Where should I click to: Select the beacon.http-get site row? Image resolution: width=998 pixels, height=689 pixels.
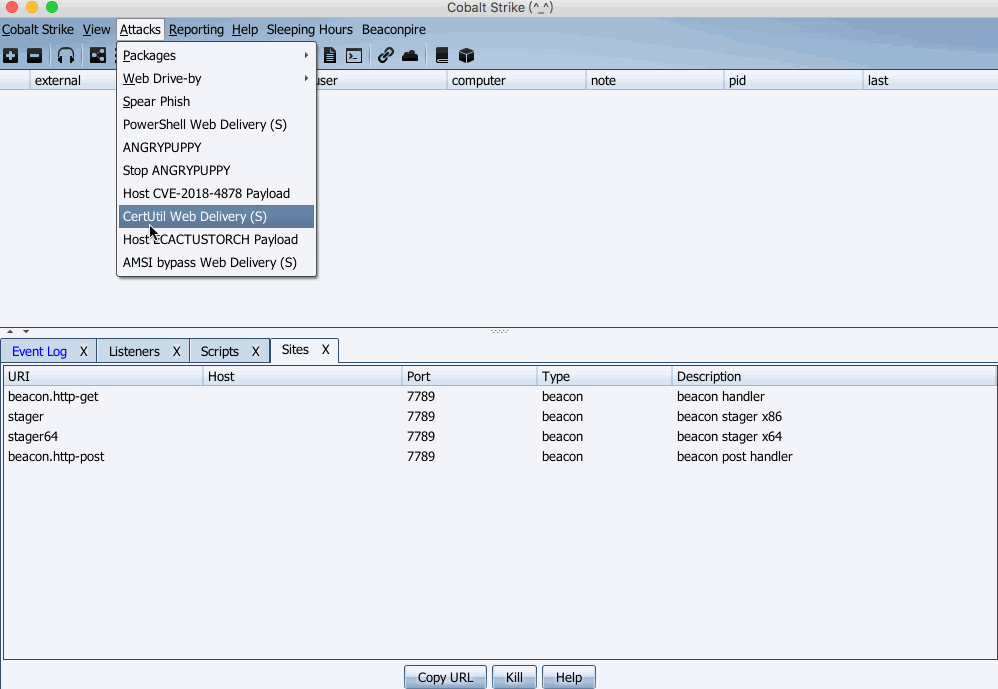click(500, 396)
